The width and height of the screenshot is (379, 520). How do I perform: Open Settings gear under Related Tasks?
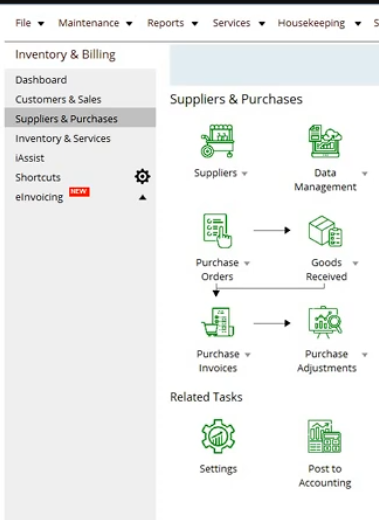tap(218, 436)
